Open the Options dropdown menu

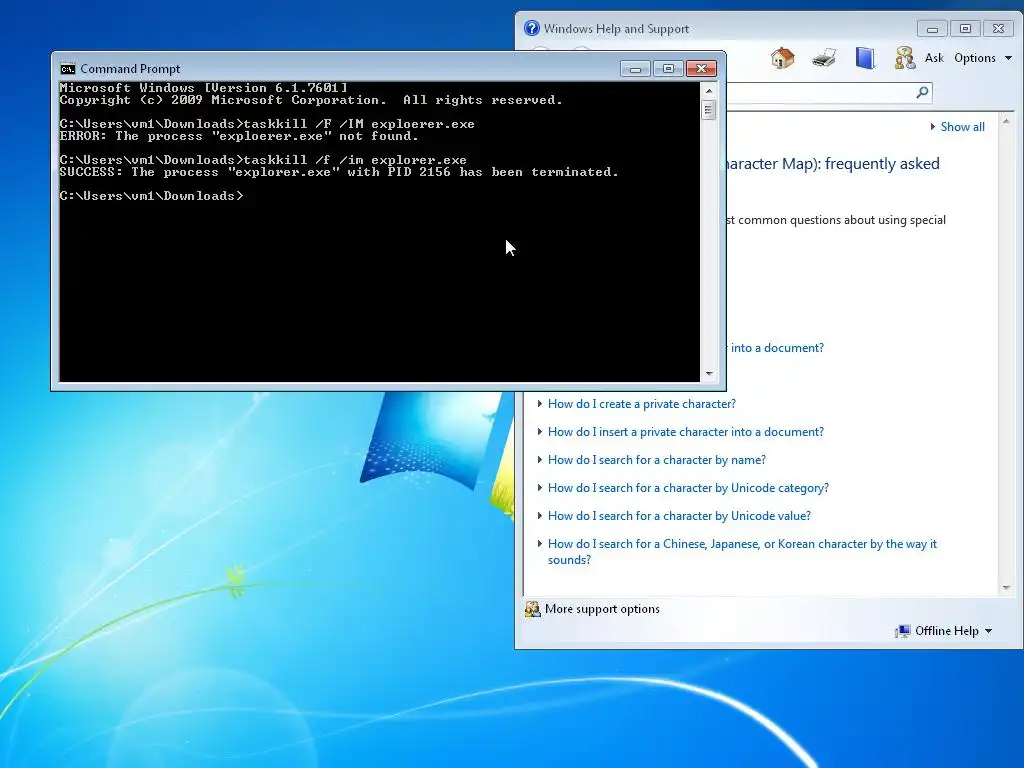[983, 58]
